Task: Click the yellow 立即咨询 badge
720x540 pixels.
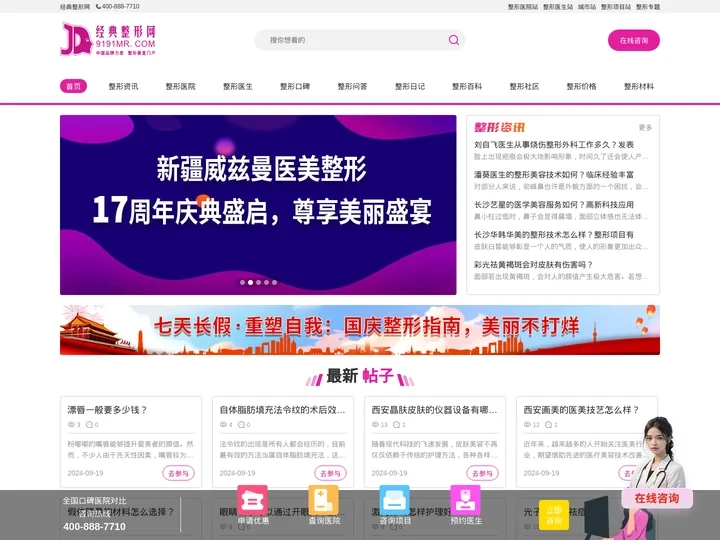Action: (554, 515)
